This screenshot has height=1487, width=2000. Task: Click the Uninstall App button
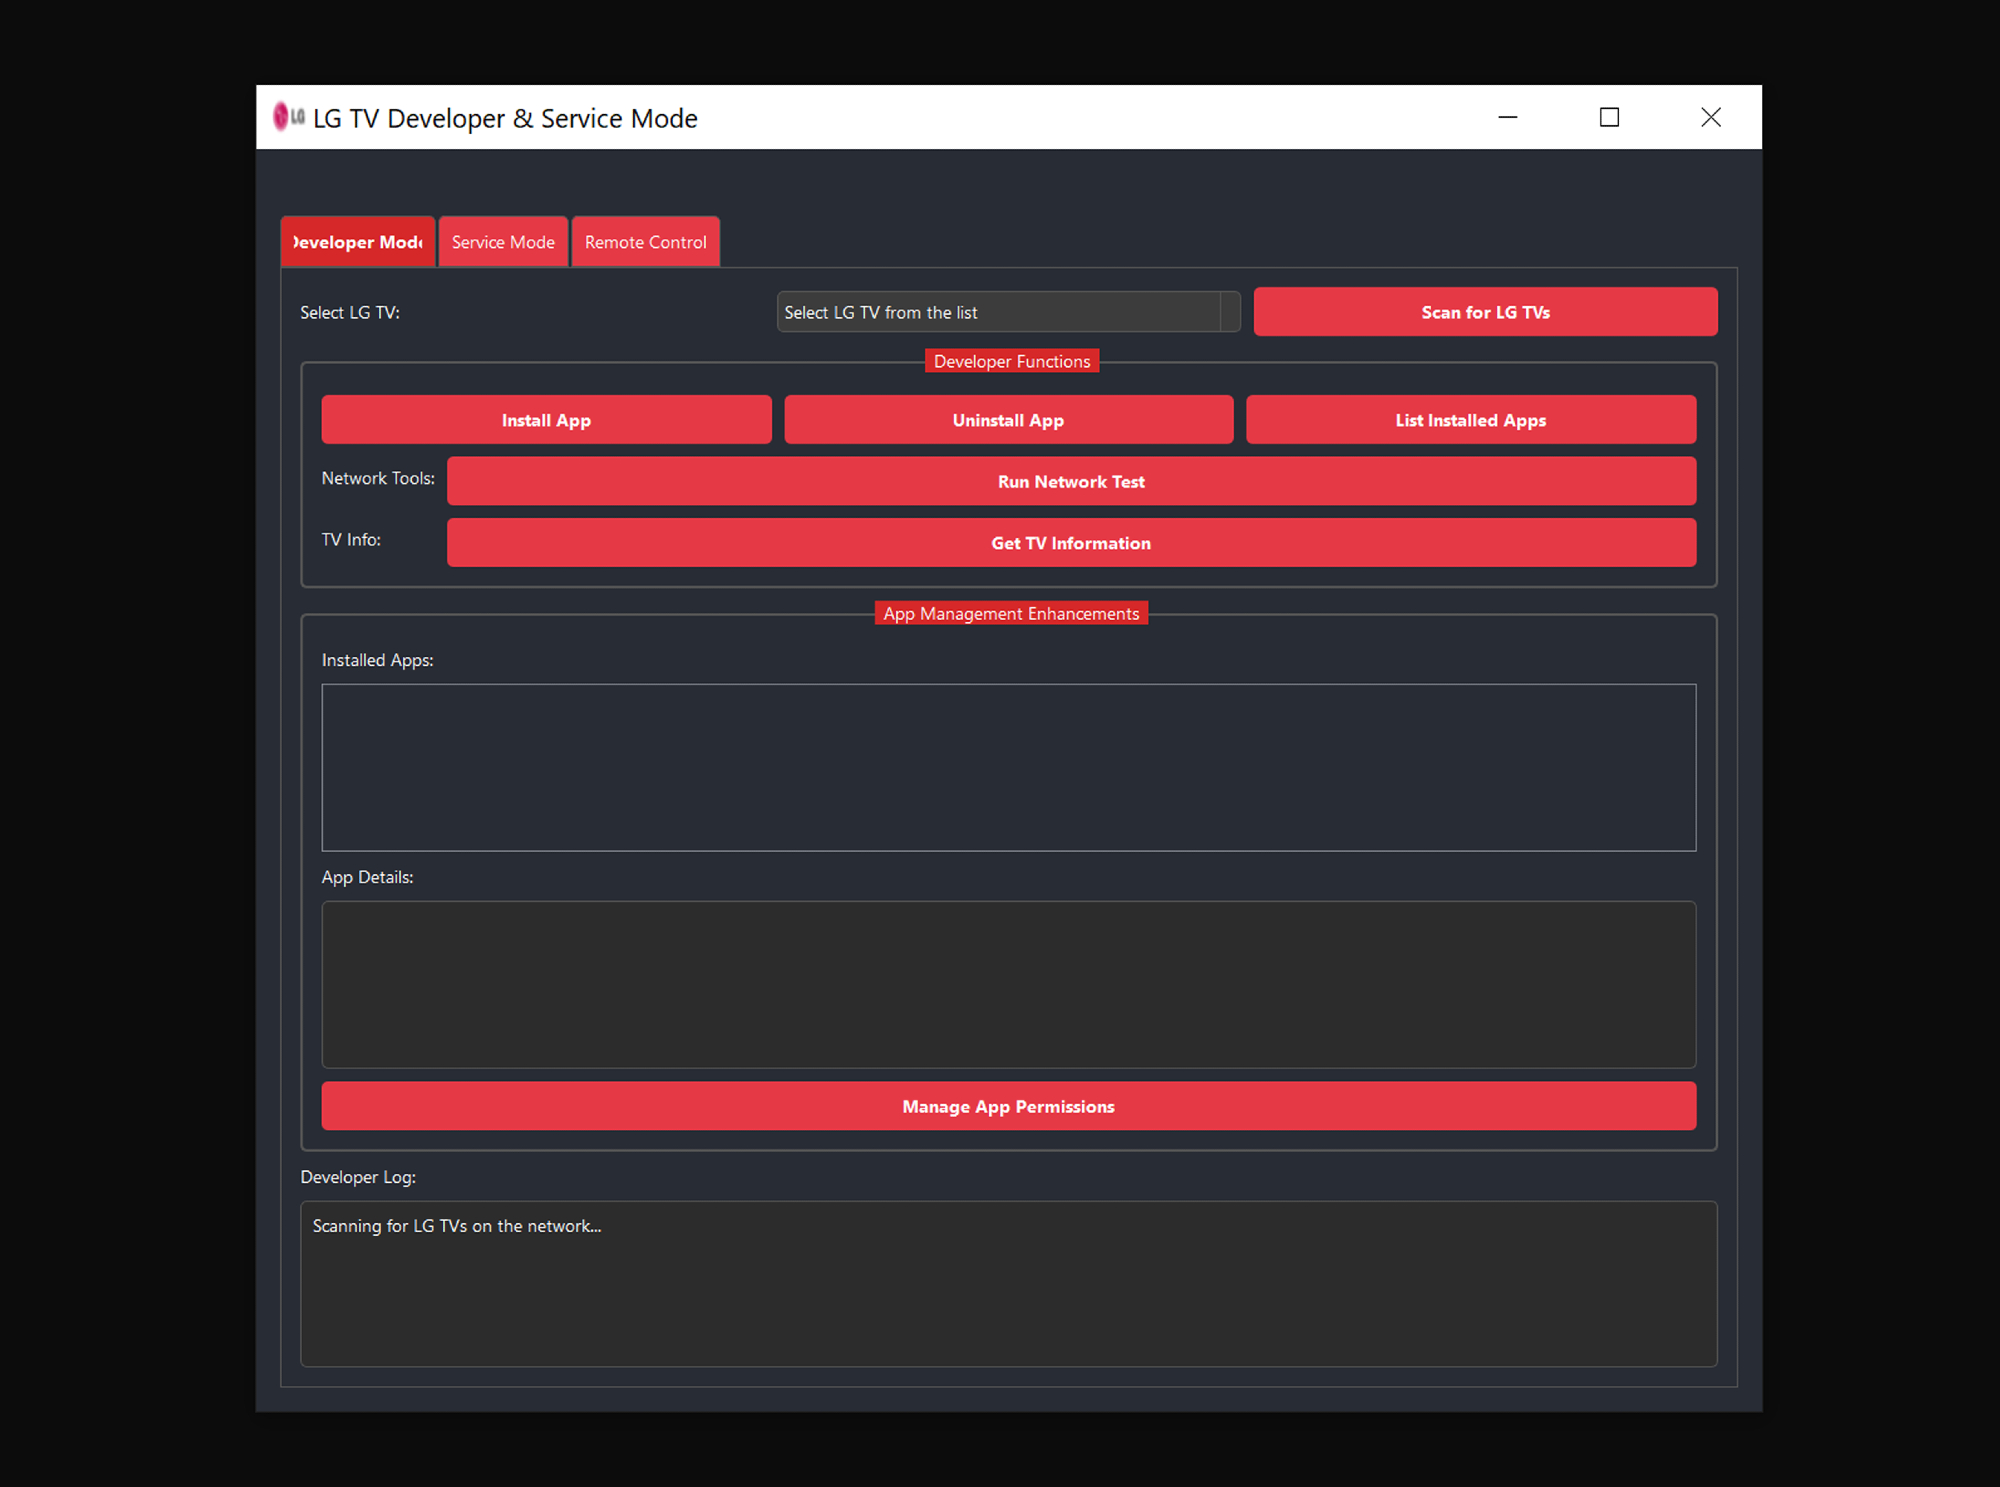pyautogui.click(x=1008, y=420)
